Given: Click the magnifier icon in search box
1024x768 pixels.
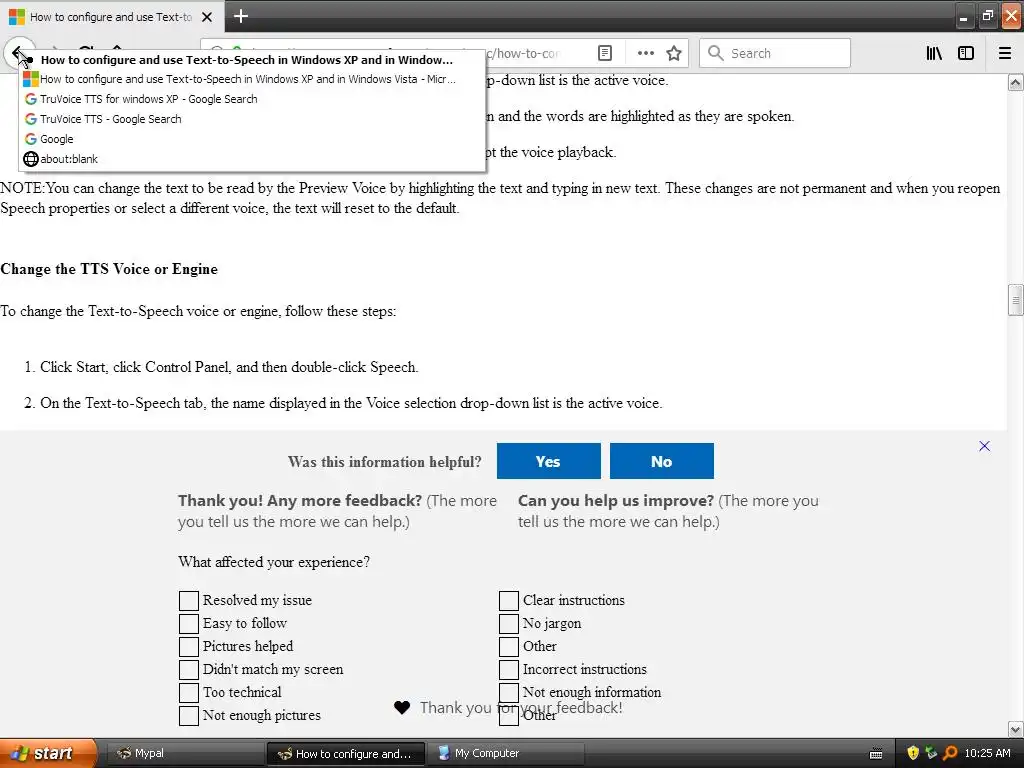Looking at the screenshot, I should 716,53.
